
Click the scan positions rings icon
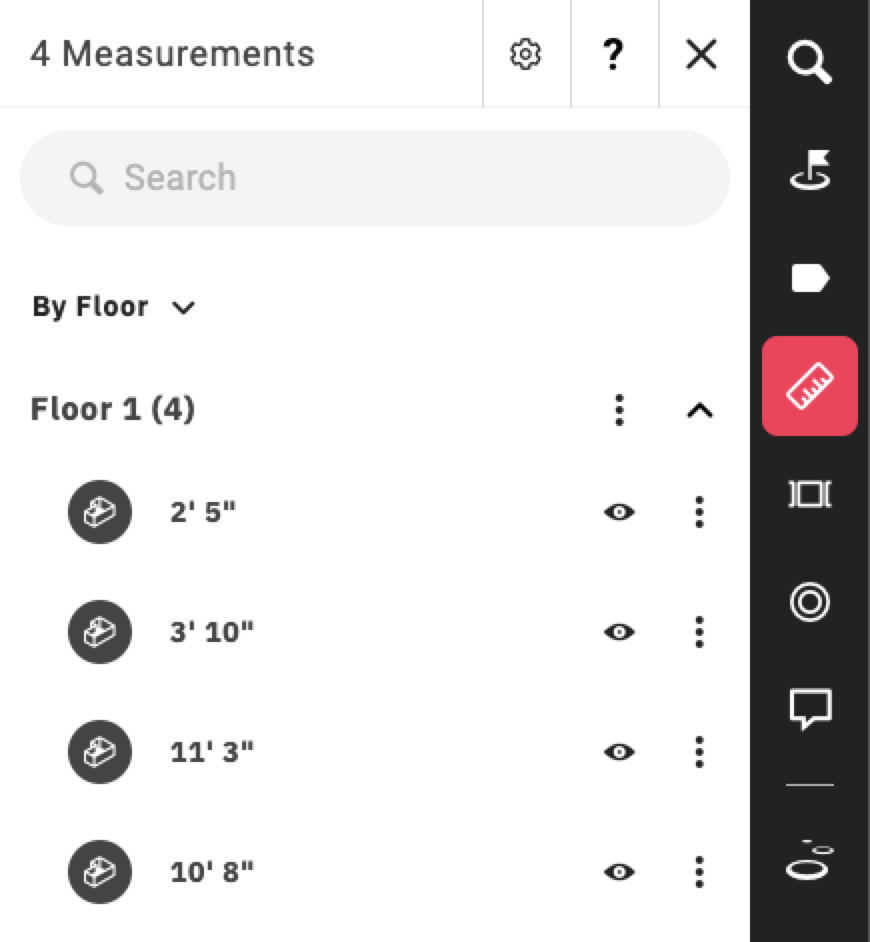click(809, 860)
